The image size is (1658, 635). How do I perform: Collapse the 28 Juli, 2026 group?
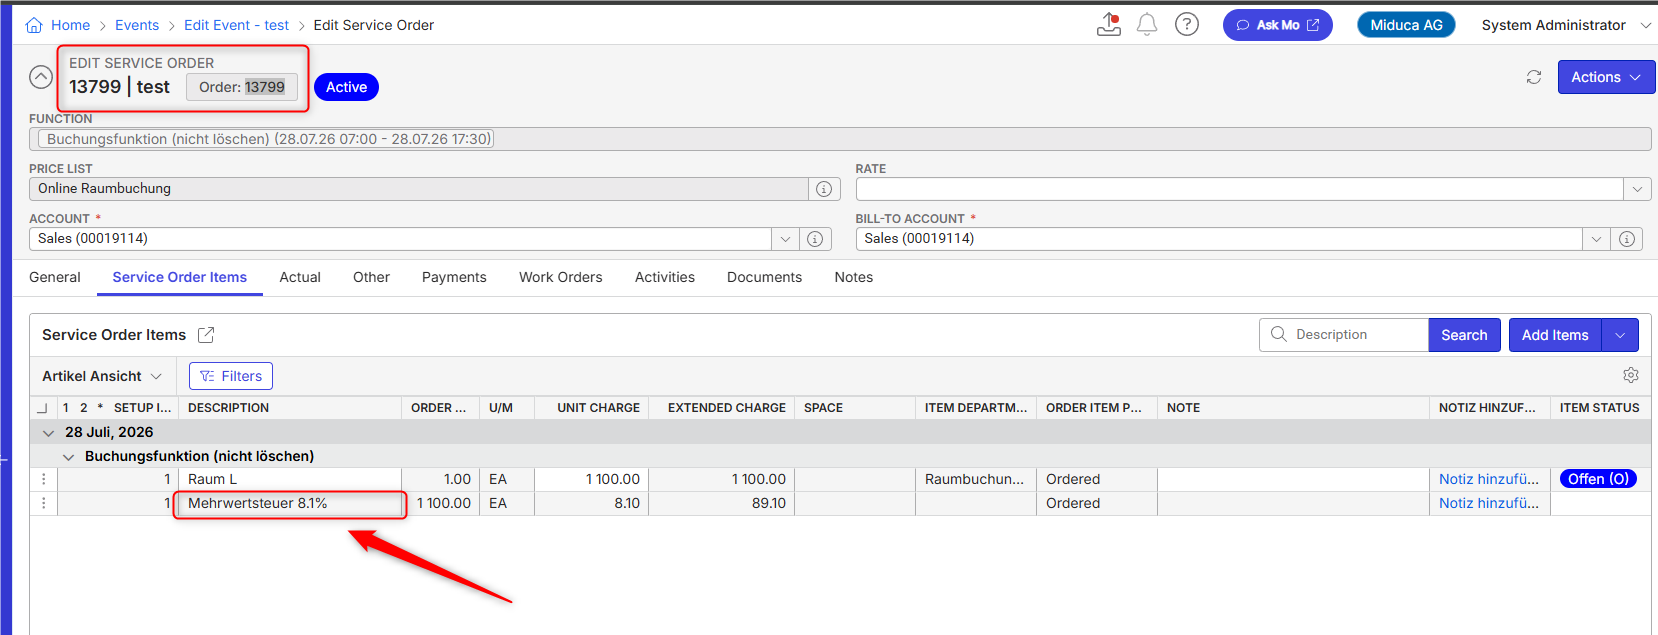[x=48, y=433]
